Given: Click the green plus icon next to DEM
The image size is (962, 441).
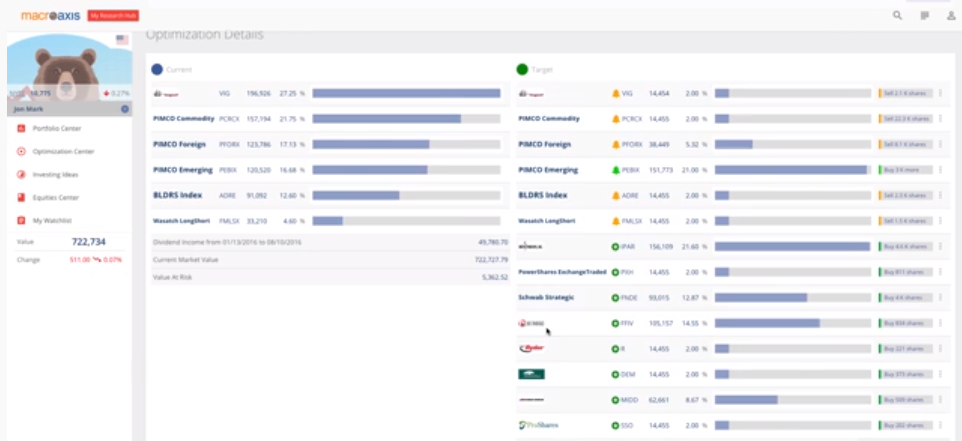Looking at the screenshot, I should coord(615,374).
